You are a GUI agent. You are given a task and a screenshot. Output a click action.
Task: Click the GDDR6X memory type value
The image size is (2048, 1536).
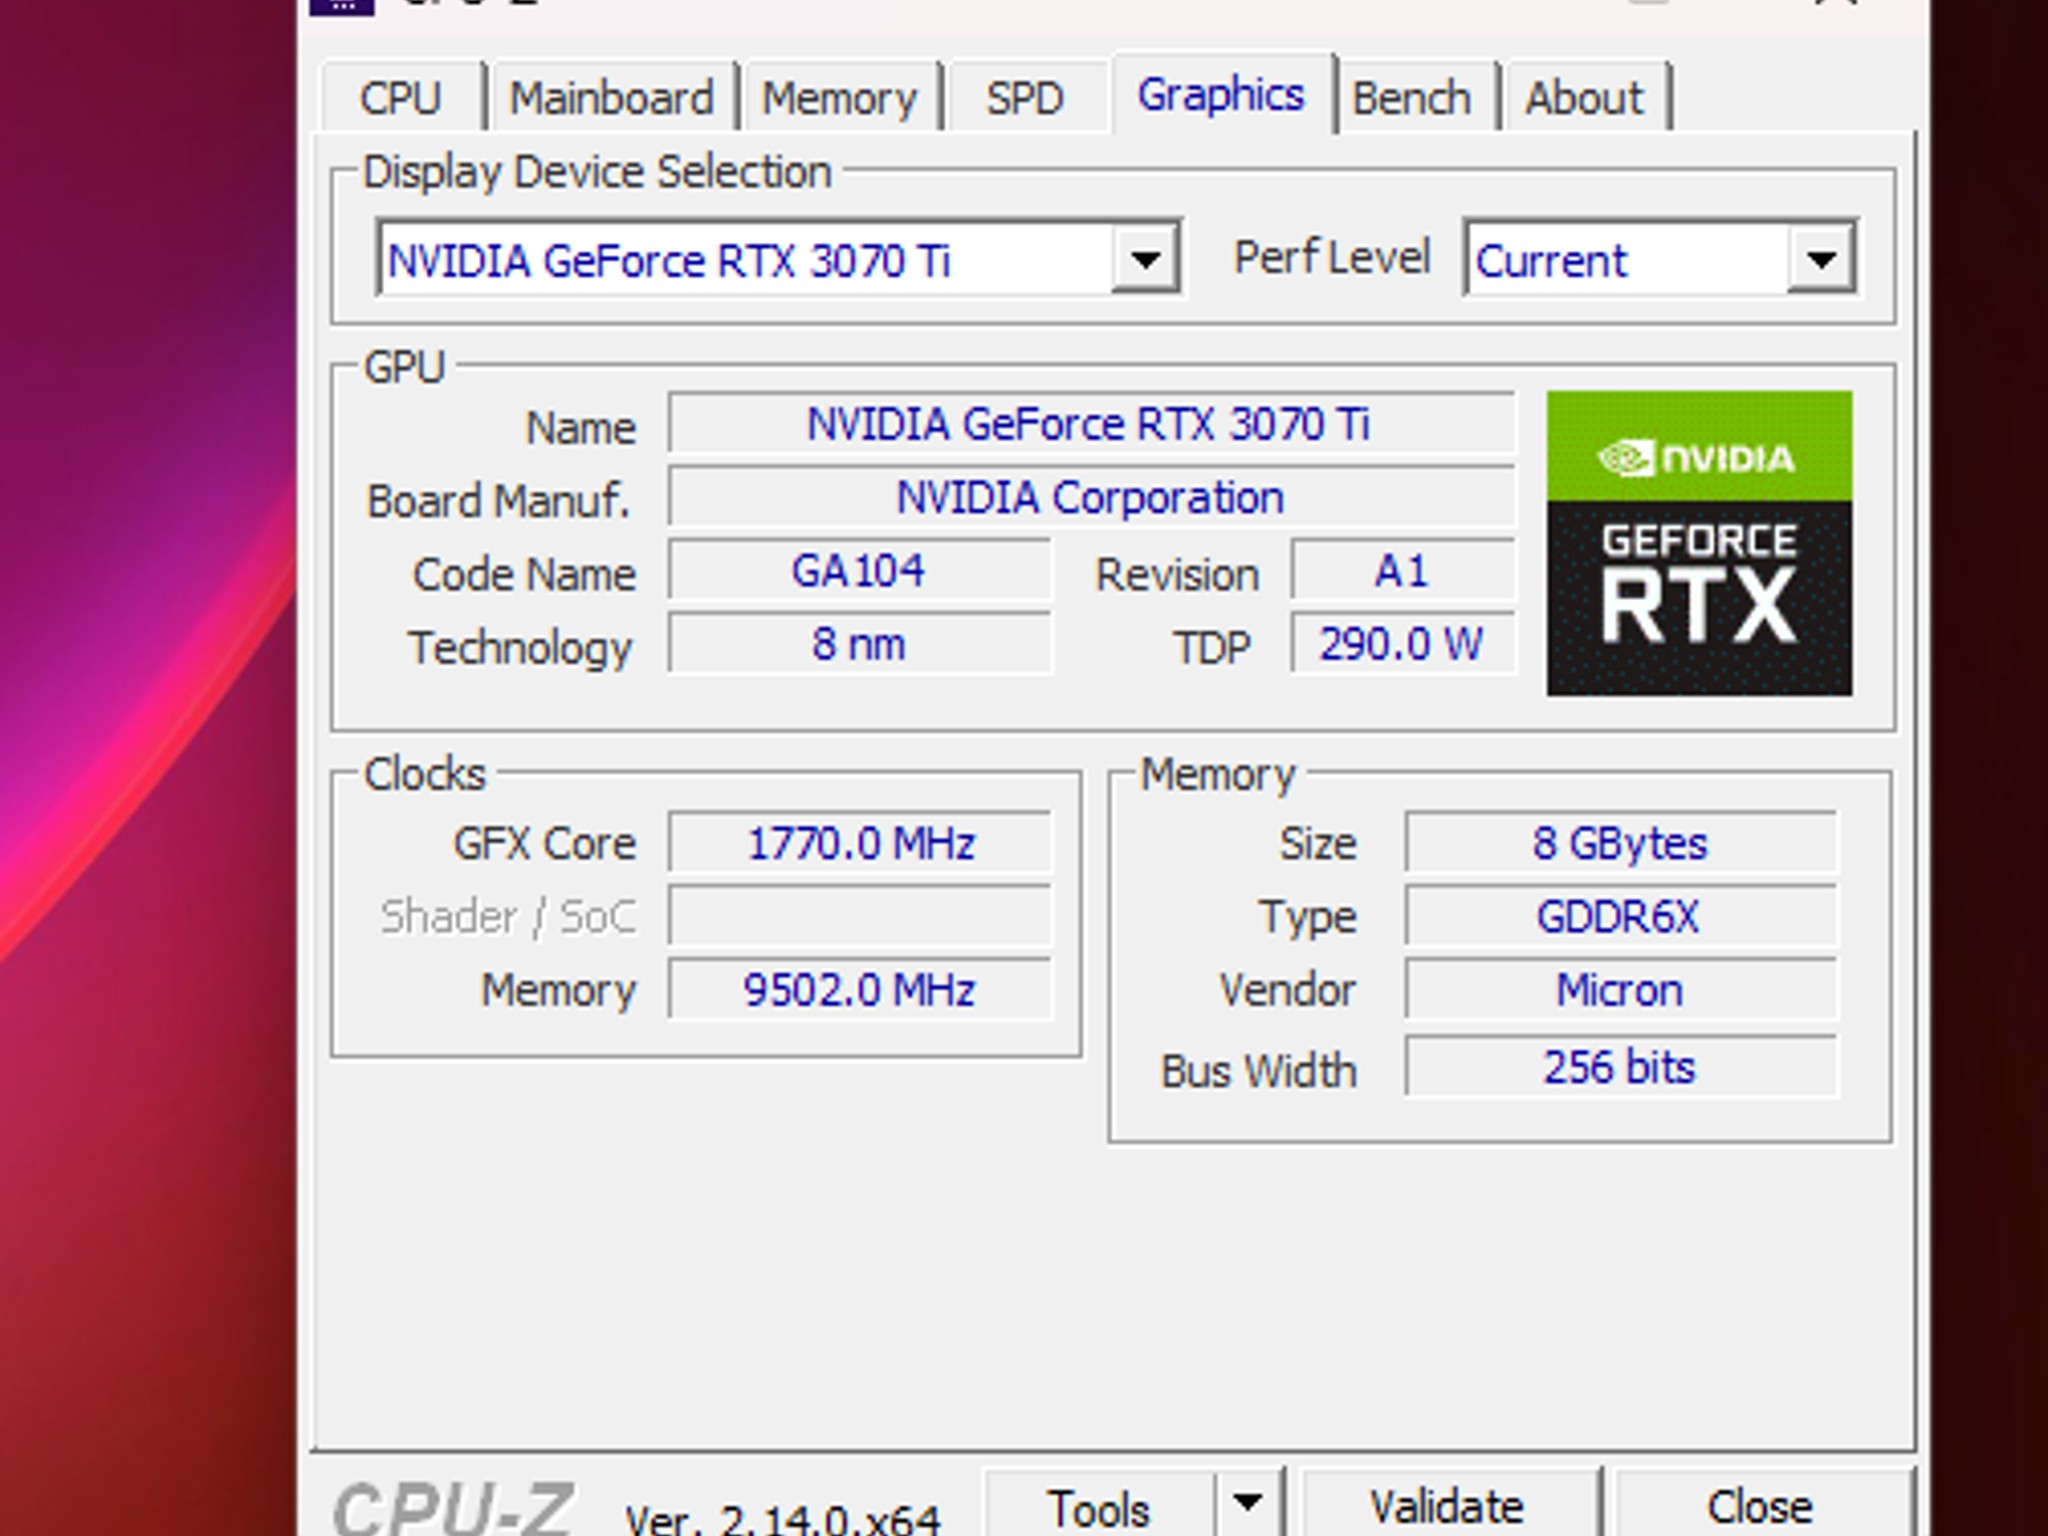[x=1621, y=916]
